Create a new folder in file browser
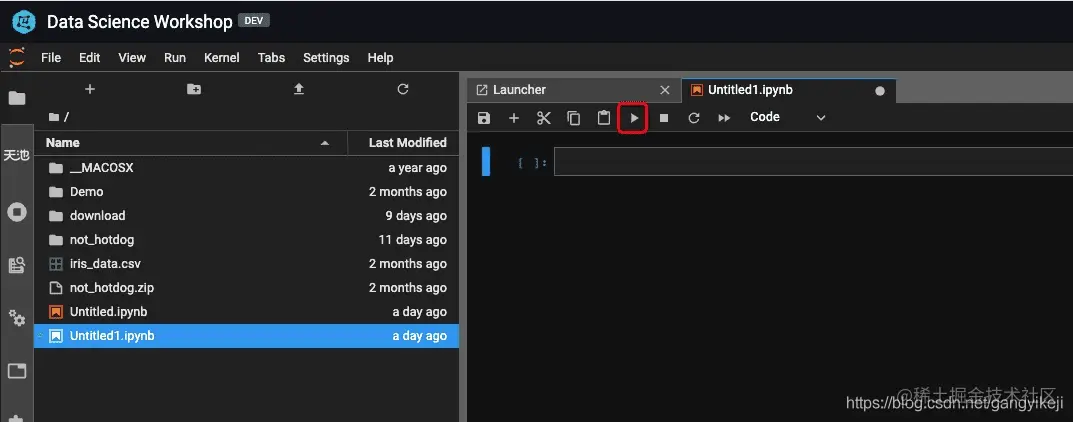The image size is (1073, 422). tap(194, 89)
